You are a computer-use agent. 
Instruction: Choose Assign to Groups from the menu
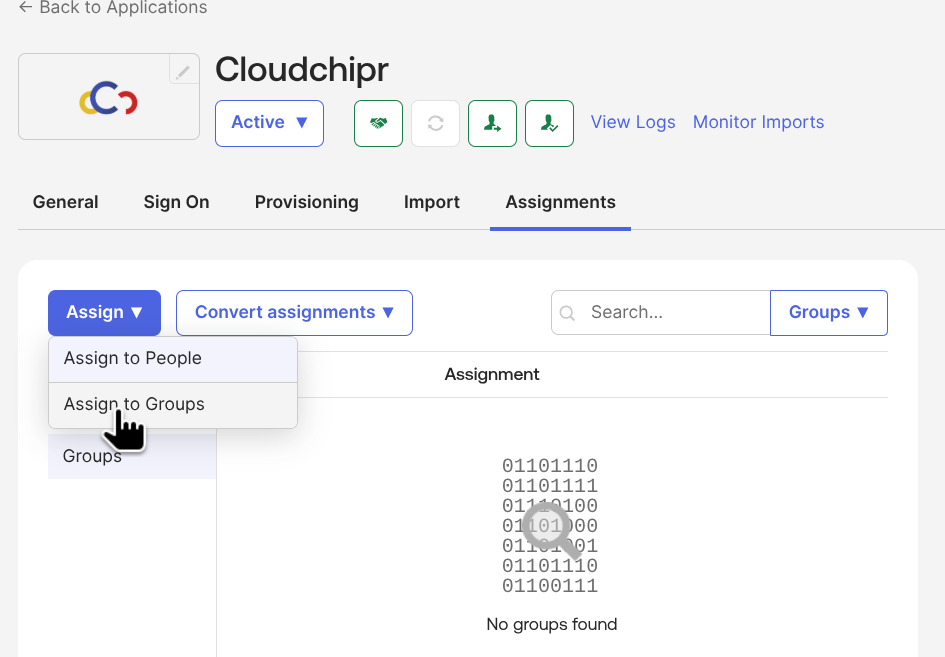tap(173, 405)
